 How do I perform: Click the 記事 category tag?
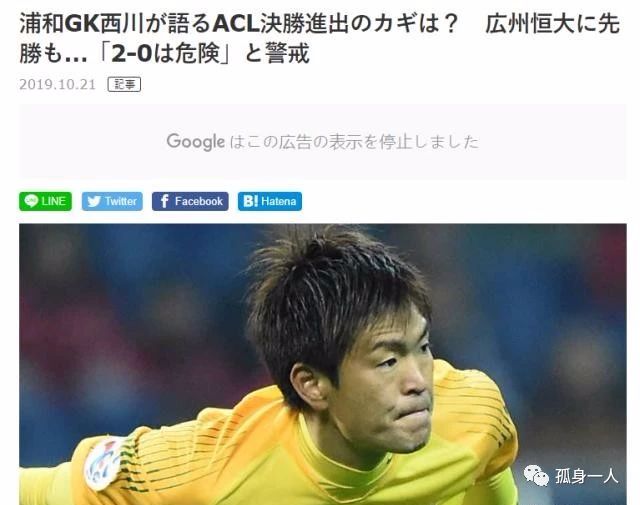pos(124,85)
